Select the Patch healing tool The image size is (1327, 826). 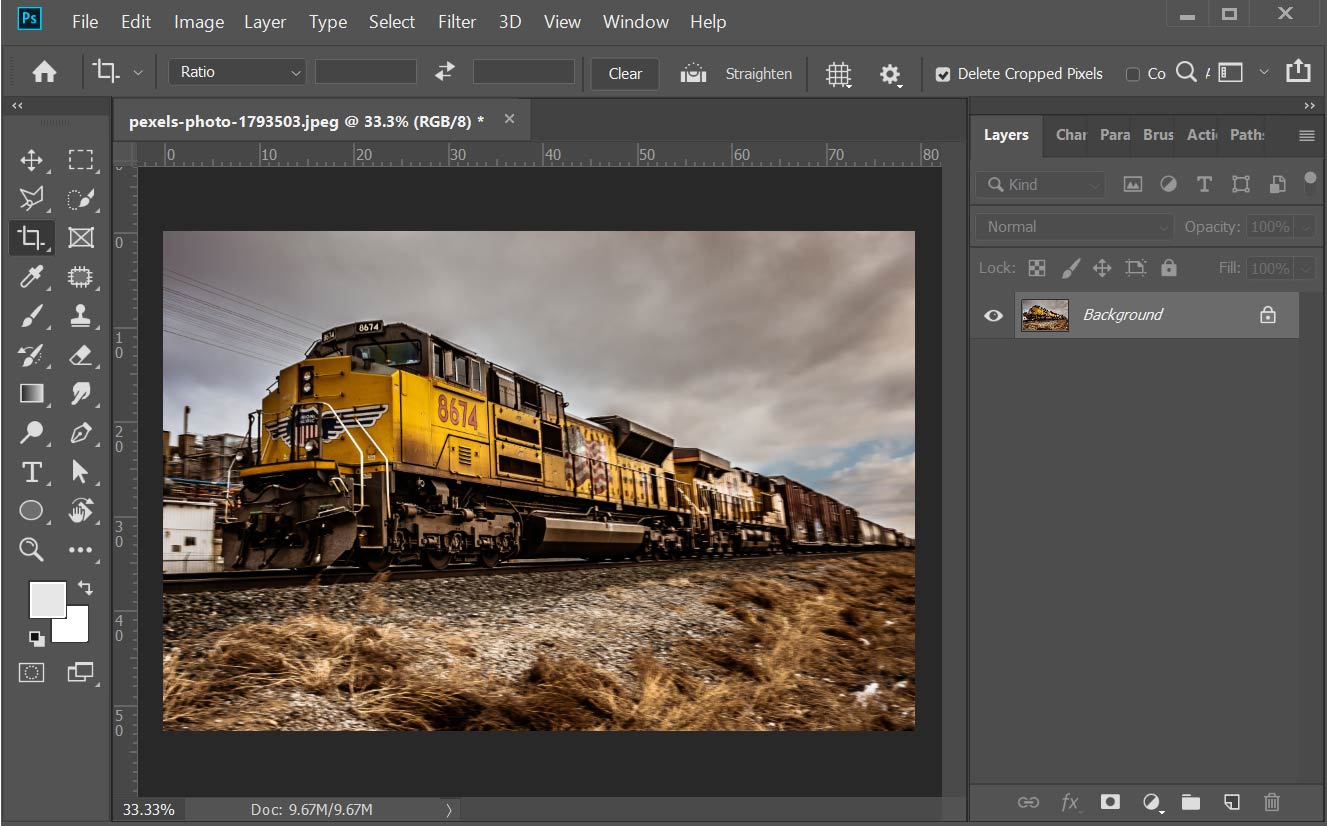(80, 276)
